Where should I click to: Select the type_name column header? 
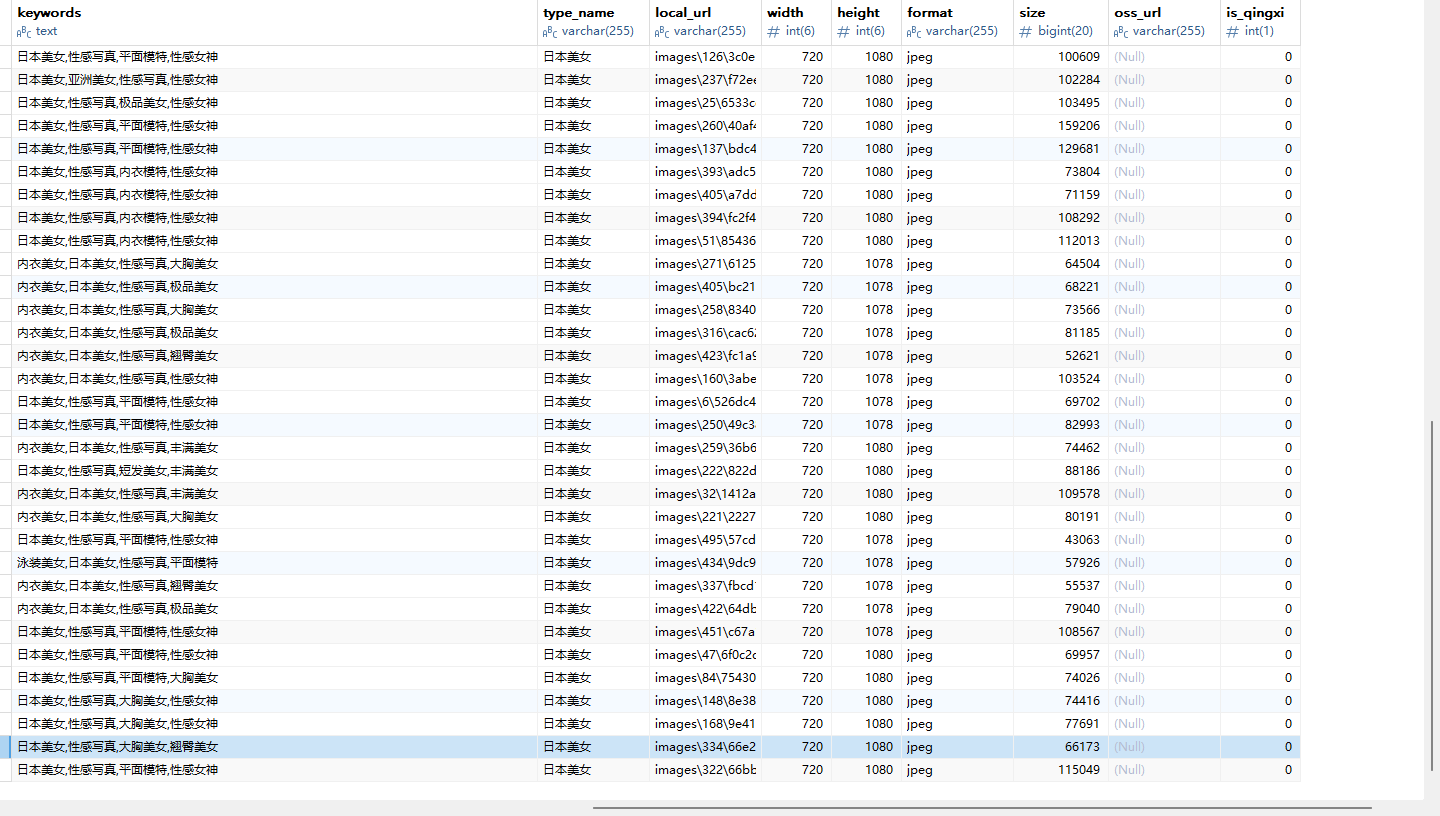pyautogui.click(x=594, y=22)
